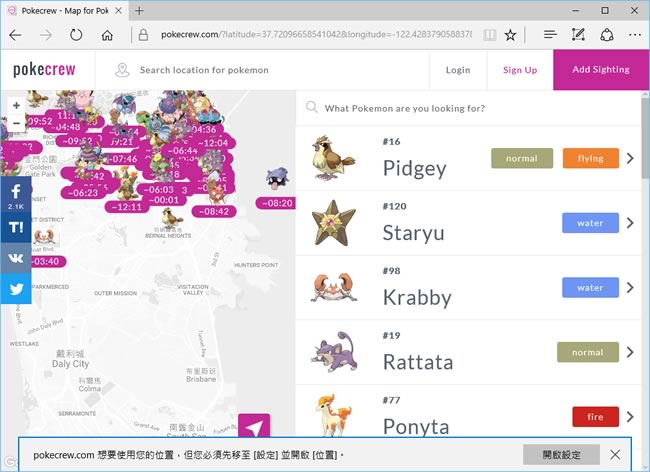
Task: Click the Ponyta fire type tag
Action: tap(595, 417)
